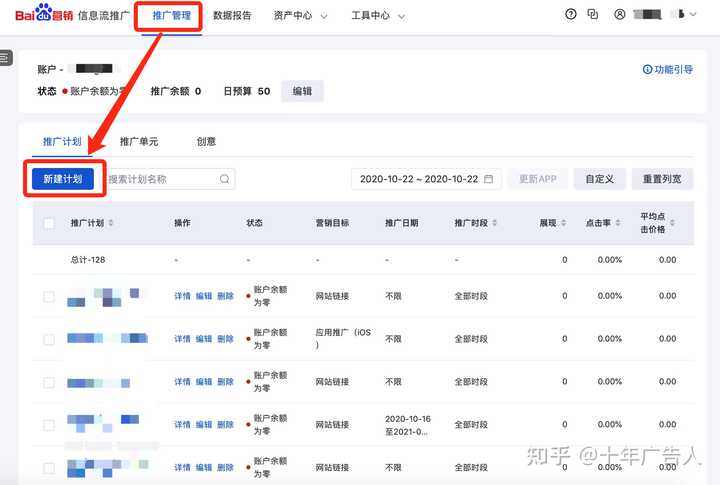Click the 2020-10-16 至2021-0... date cell
The image size is (720, 485).
408,425
